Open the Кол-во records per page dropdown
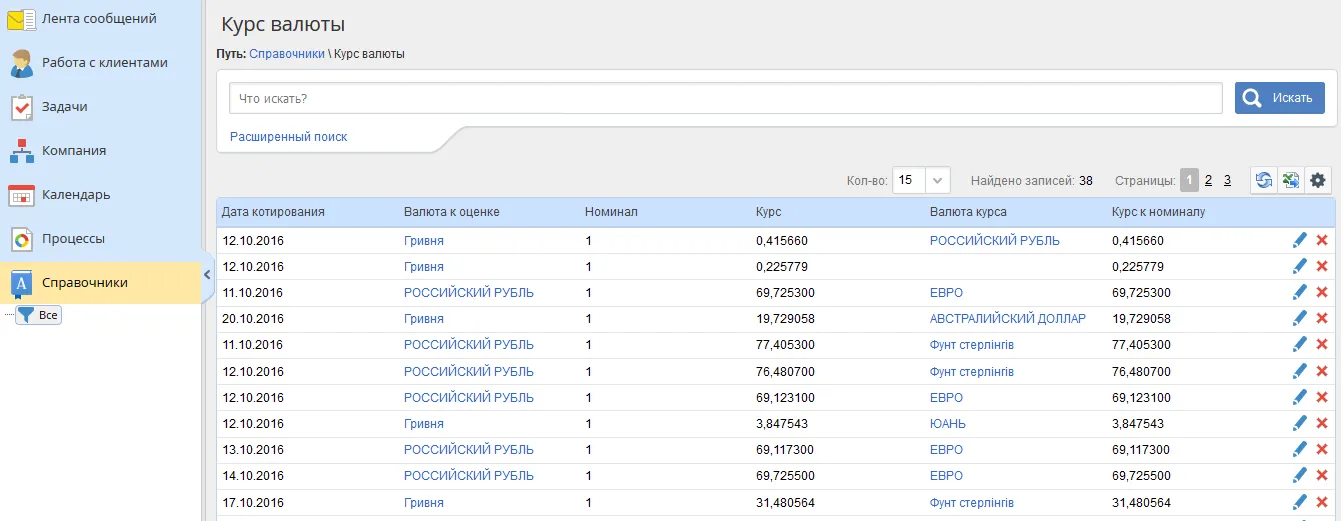The image size is (1341, 521). click(937, 181)
